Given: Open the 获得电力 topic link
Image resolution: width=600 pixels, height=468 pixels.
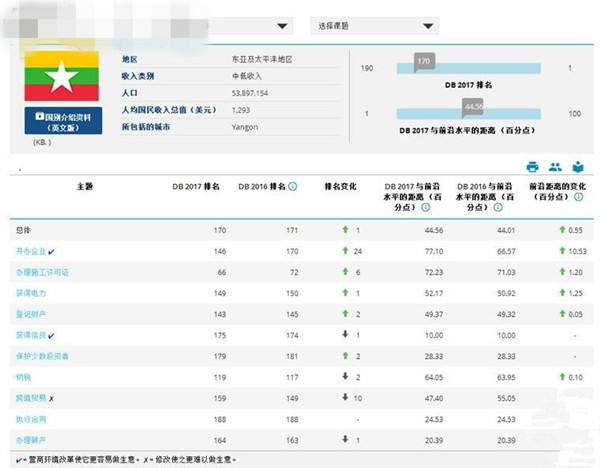Looking at the screenshot, I should (x=30, y=293).
